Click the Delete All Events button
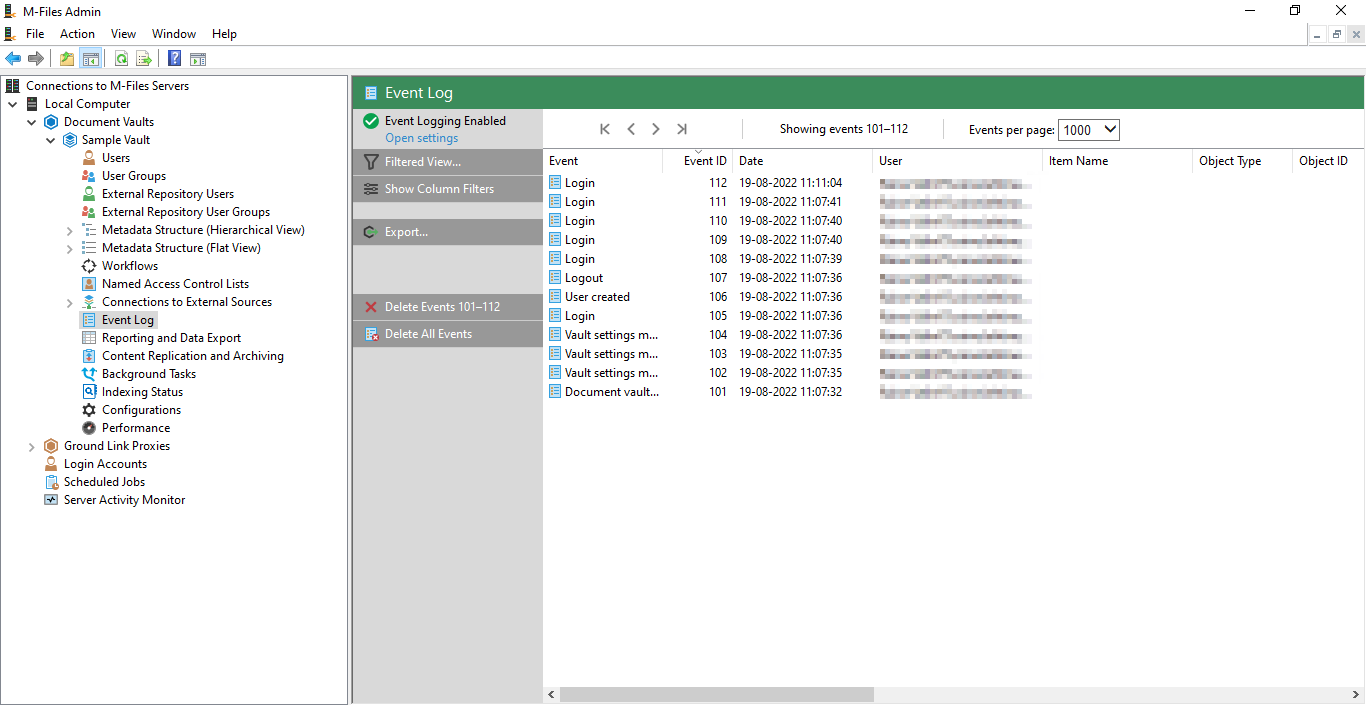 [x=428, y=334]
